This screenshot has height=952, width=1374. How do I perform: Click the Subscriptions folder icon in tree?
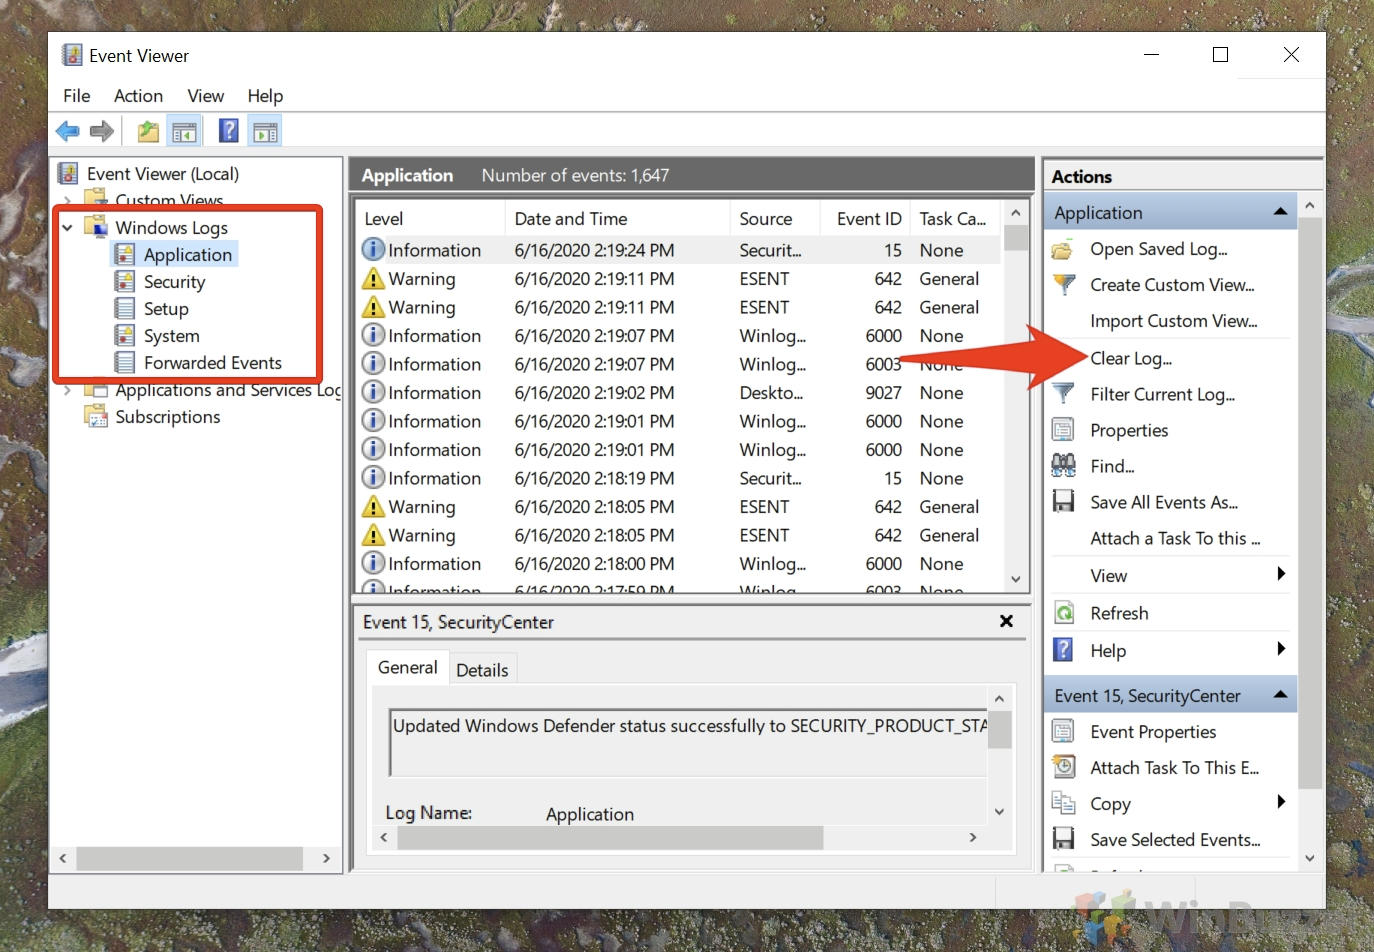pos(96,416)
